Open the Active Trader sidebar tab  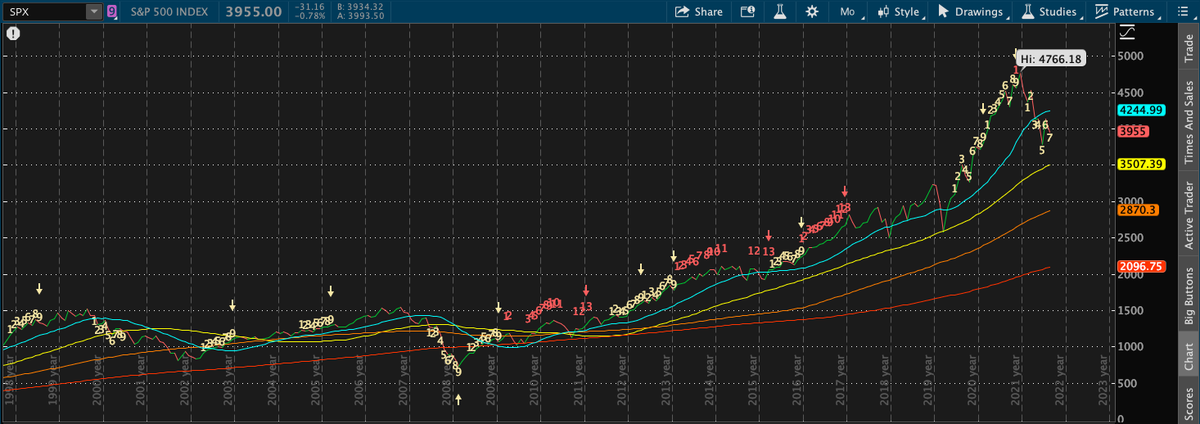pos(1189,214)
